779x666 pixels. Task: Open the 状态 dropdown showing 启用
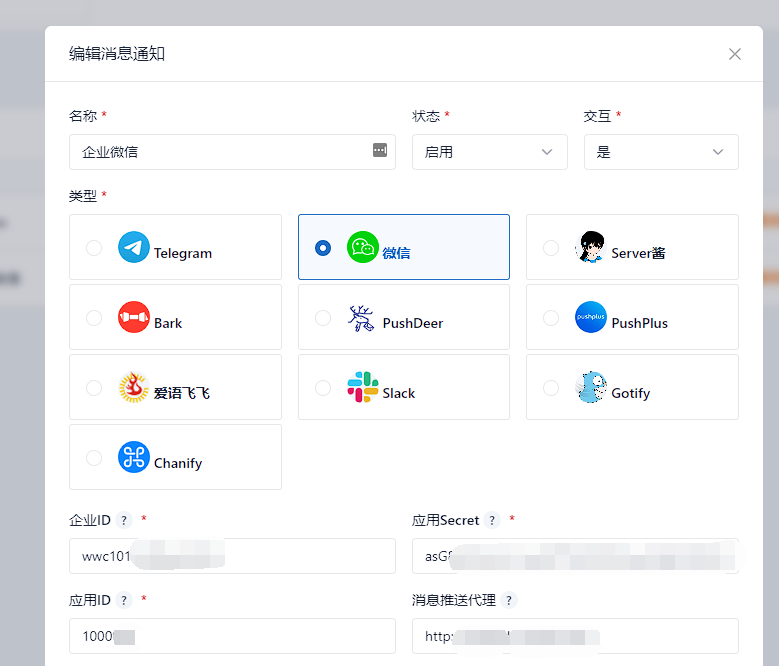click(489, 152)
